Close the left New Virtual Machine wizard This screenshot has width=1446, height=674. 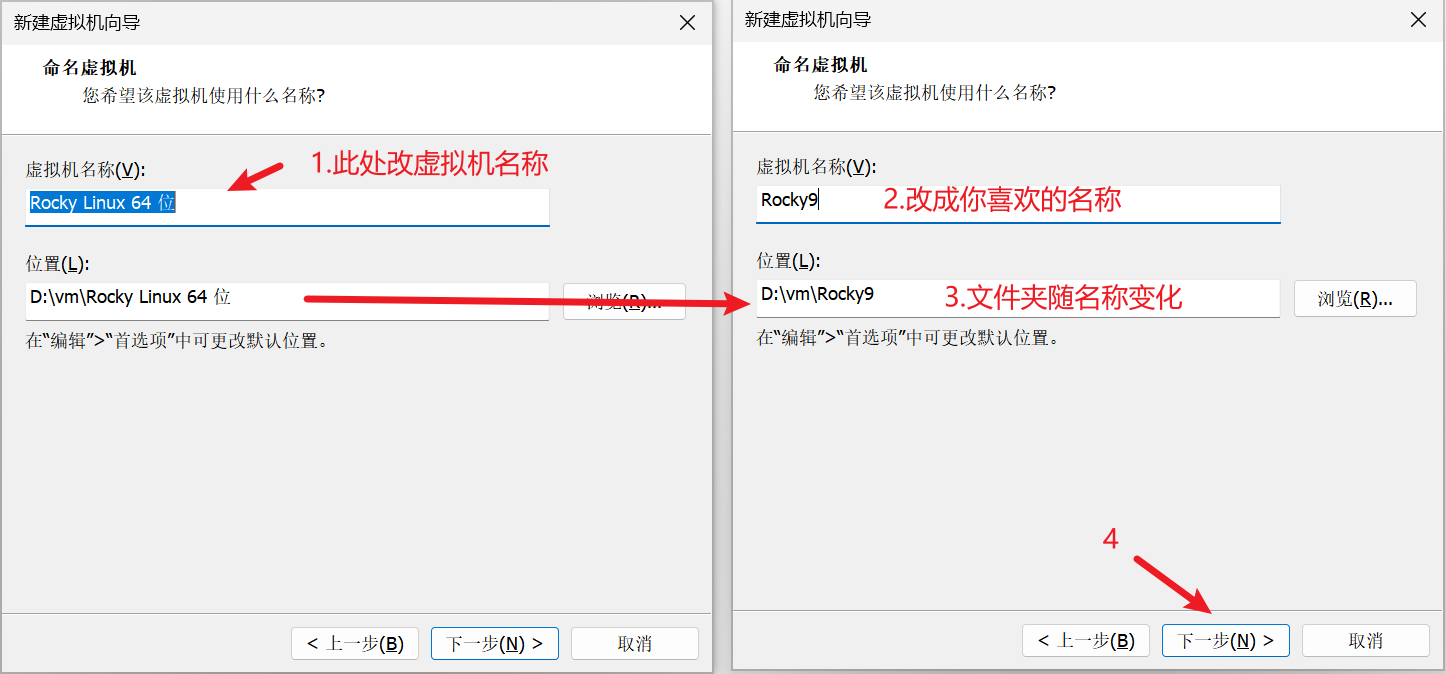[687, 22]
